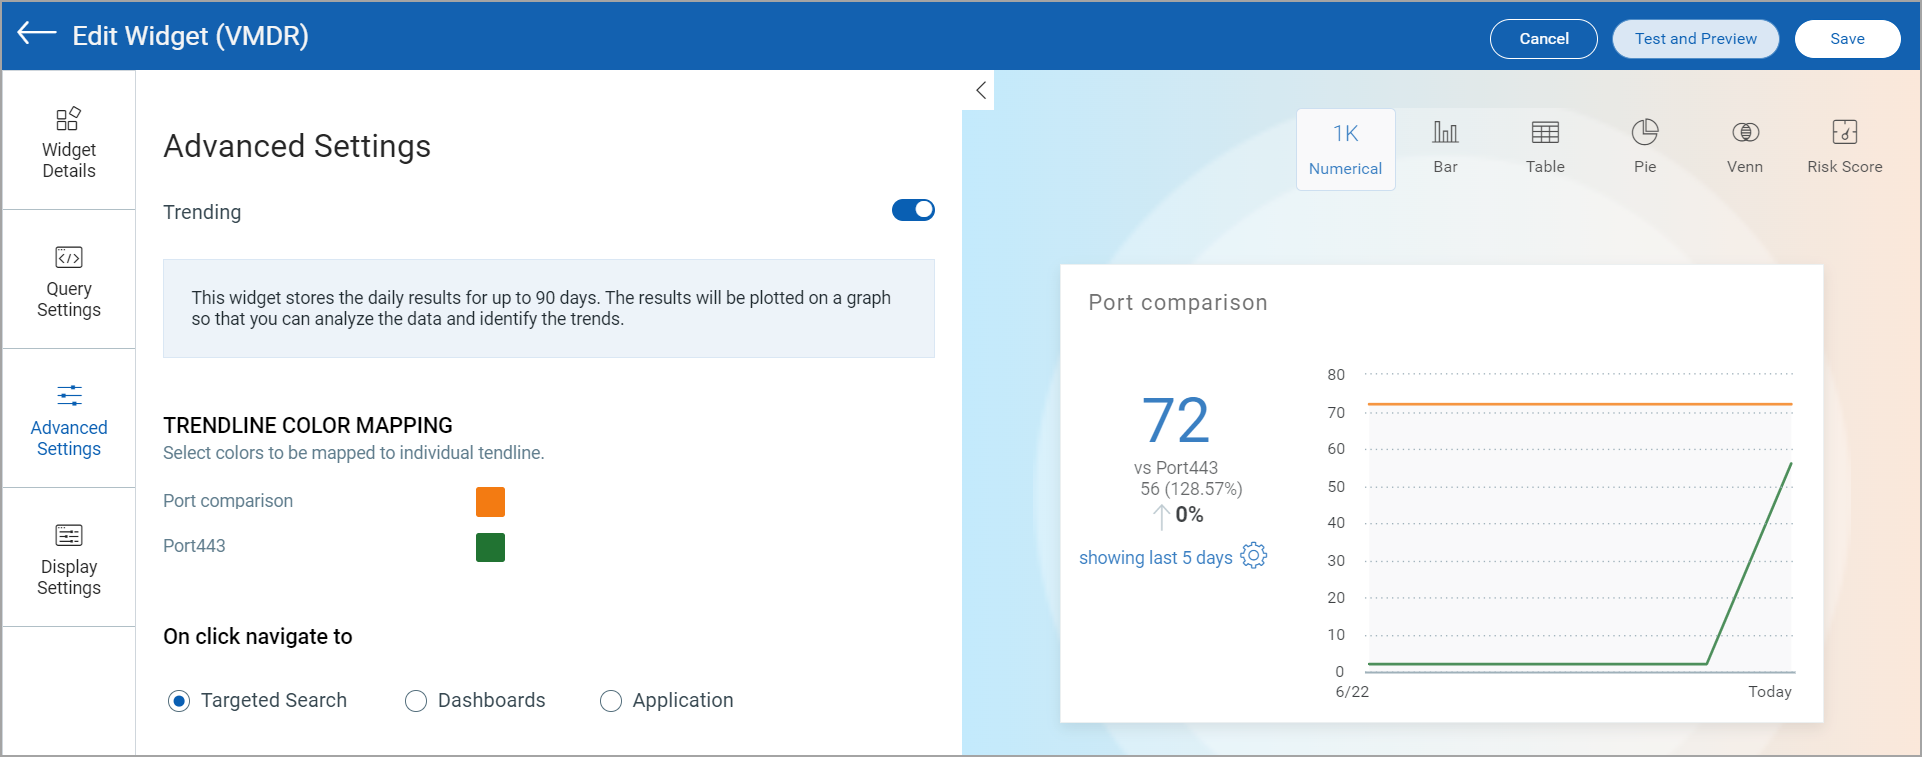Screen dimensions: 1922x757
Task: Click the 'vs Port443' label
Action: pos(1176,468)
